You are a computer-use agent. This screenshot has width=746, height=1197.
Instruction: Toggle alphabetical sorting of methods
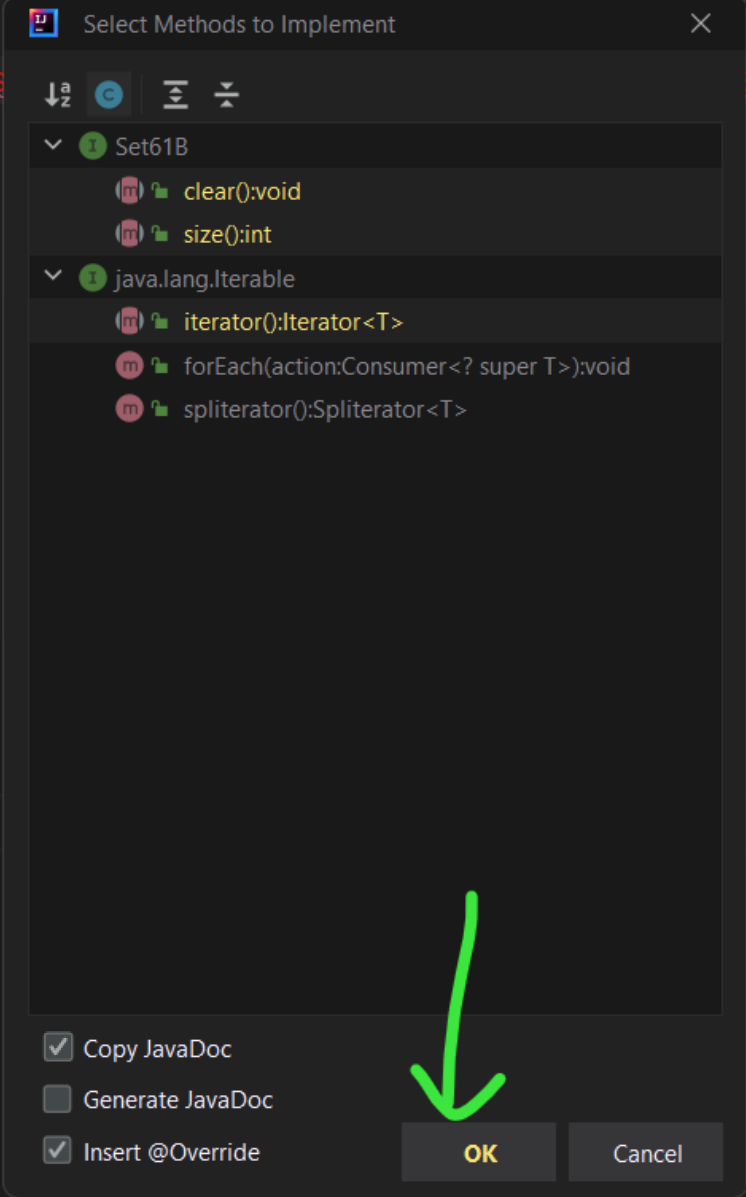click(57, 94)
